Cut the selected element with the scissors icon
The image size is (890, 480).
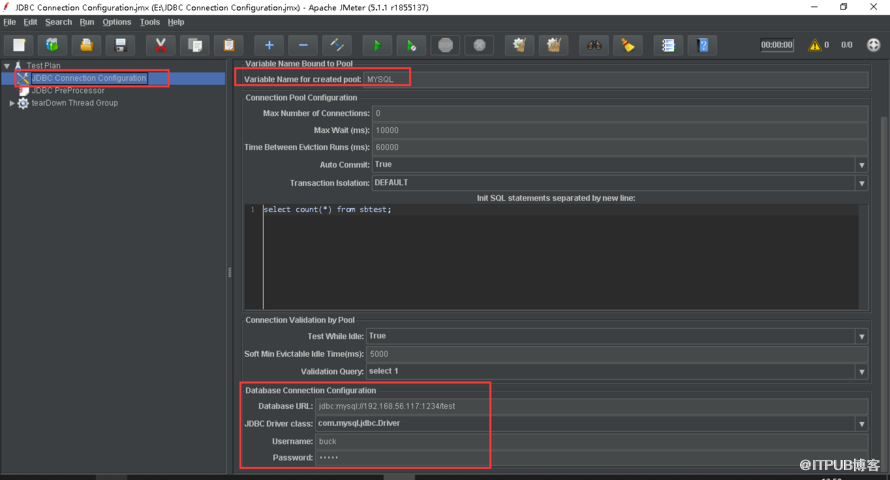[x=160, y=45]
